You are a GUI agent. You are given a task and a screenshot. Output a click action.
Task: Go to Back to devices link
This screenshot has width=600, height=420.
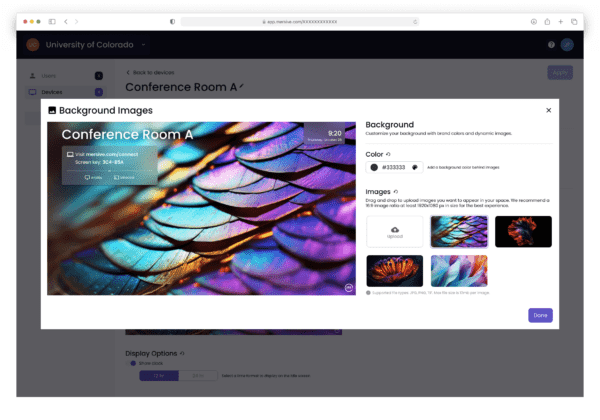(150, 73)
